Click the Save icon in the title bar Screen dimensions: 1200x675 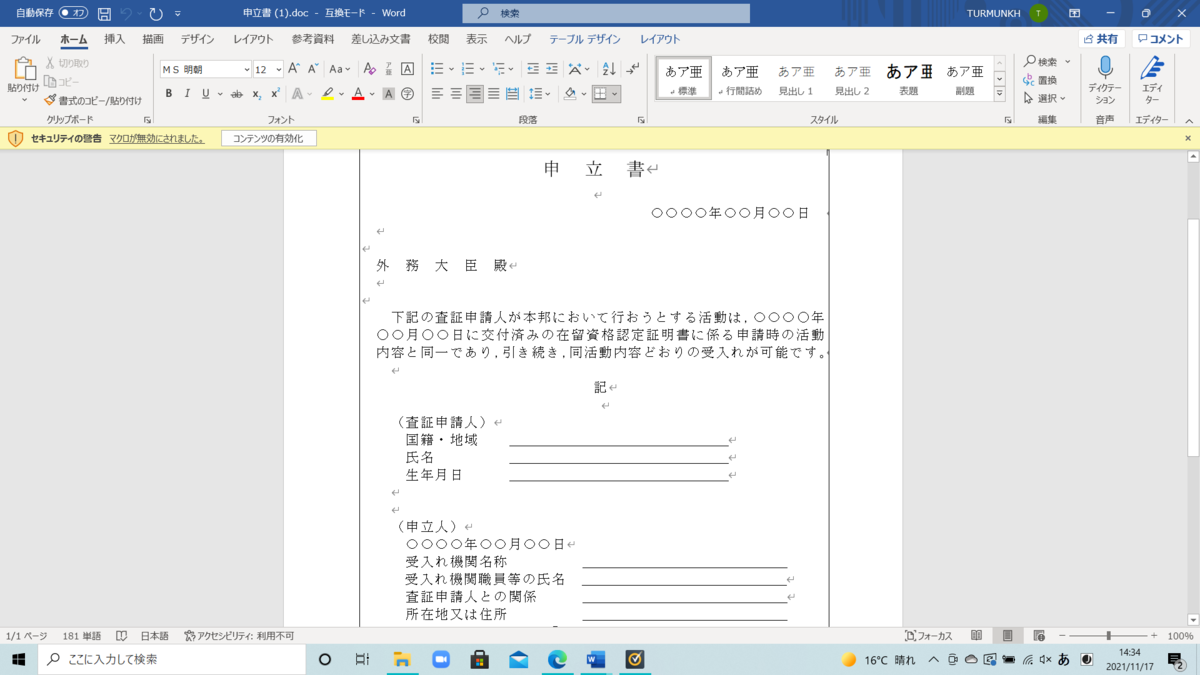104,14
